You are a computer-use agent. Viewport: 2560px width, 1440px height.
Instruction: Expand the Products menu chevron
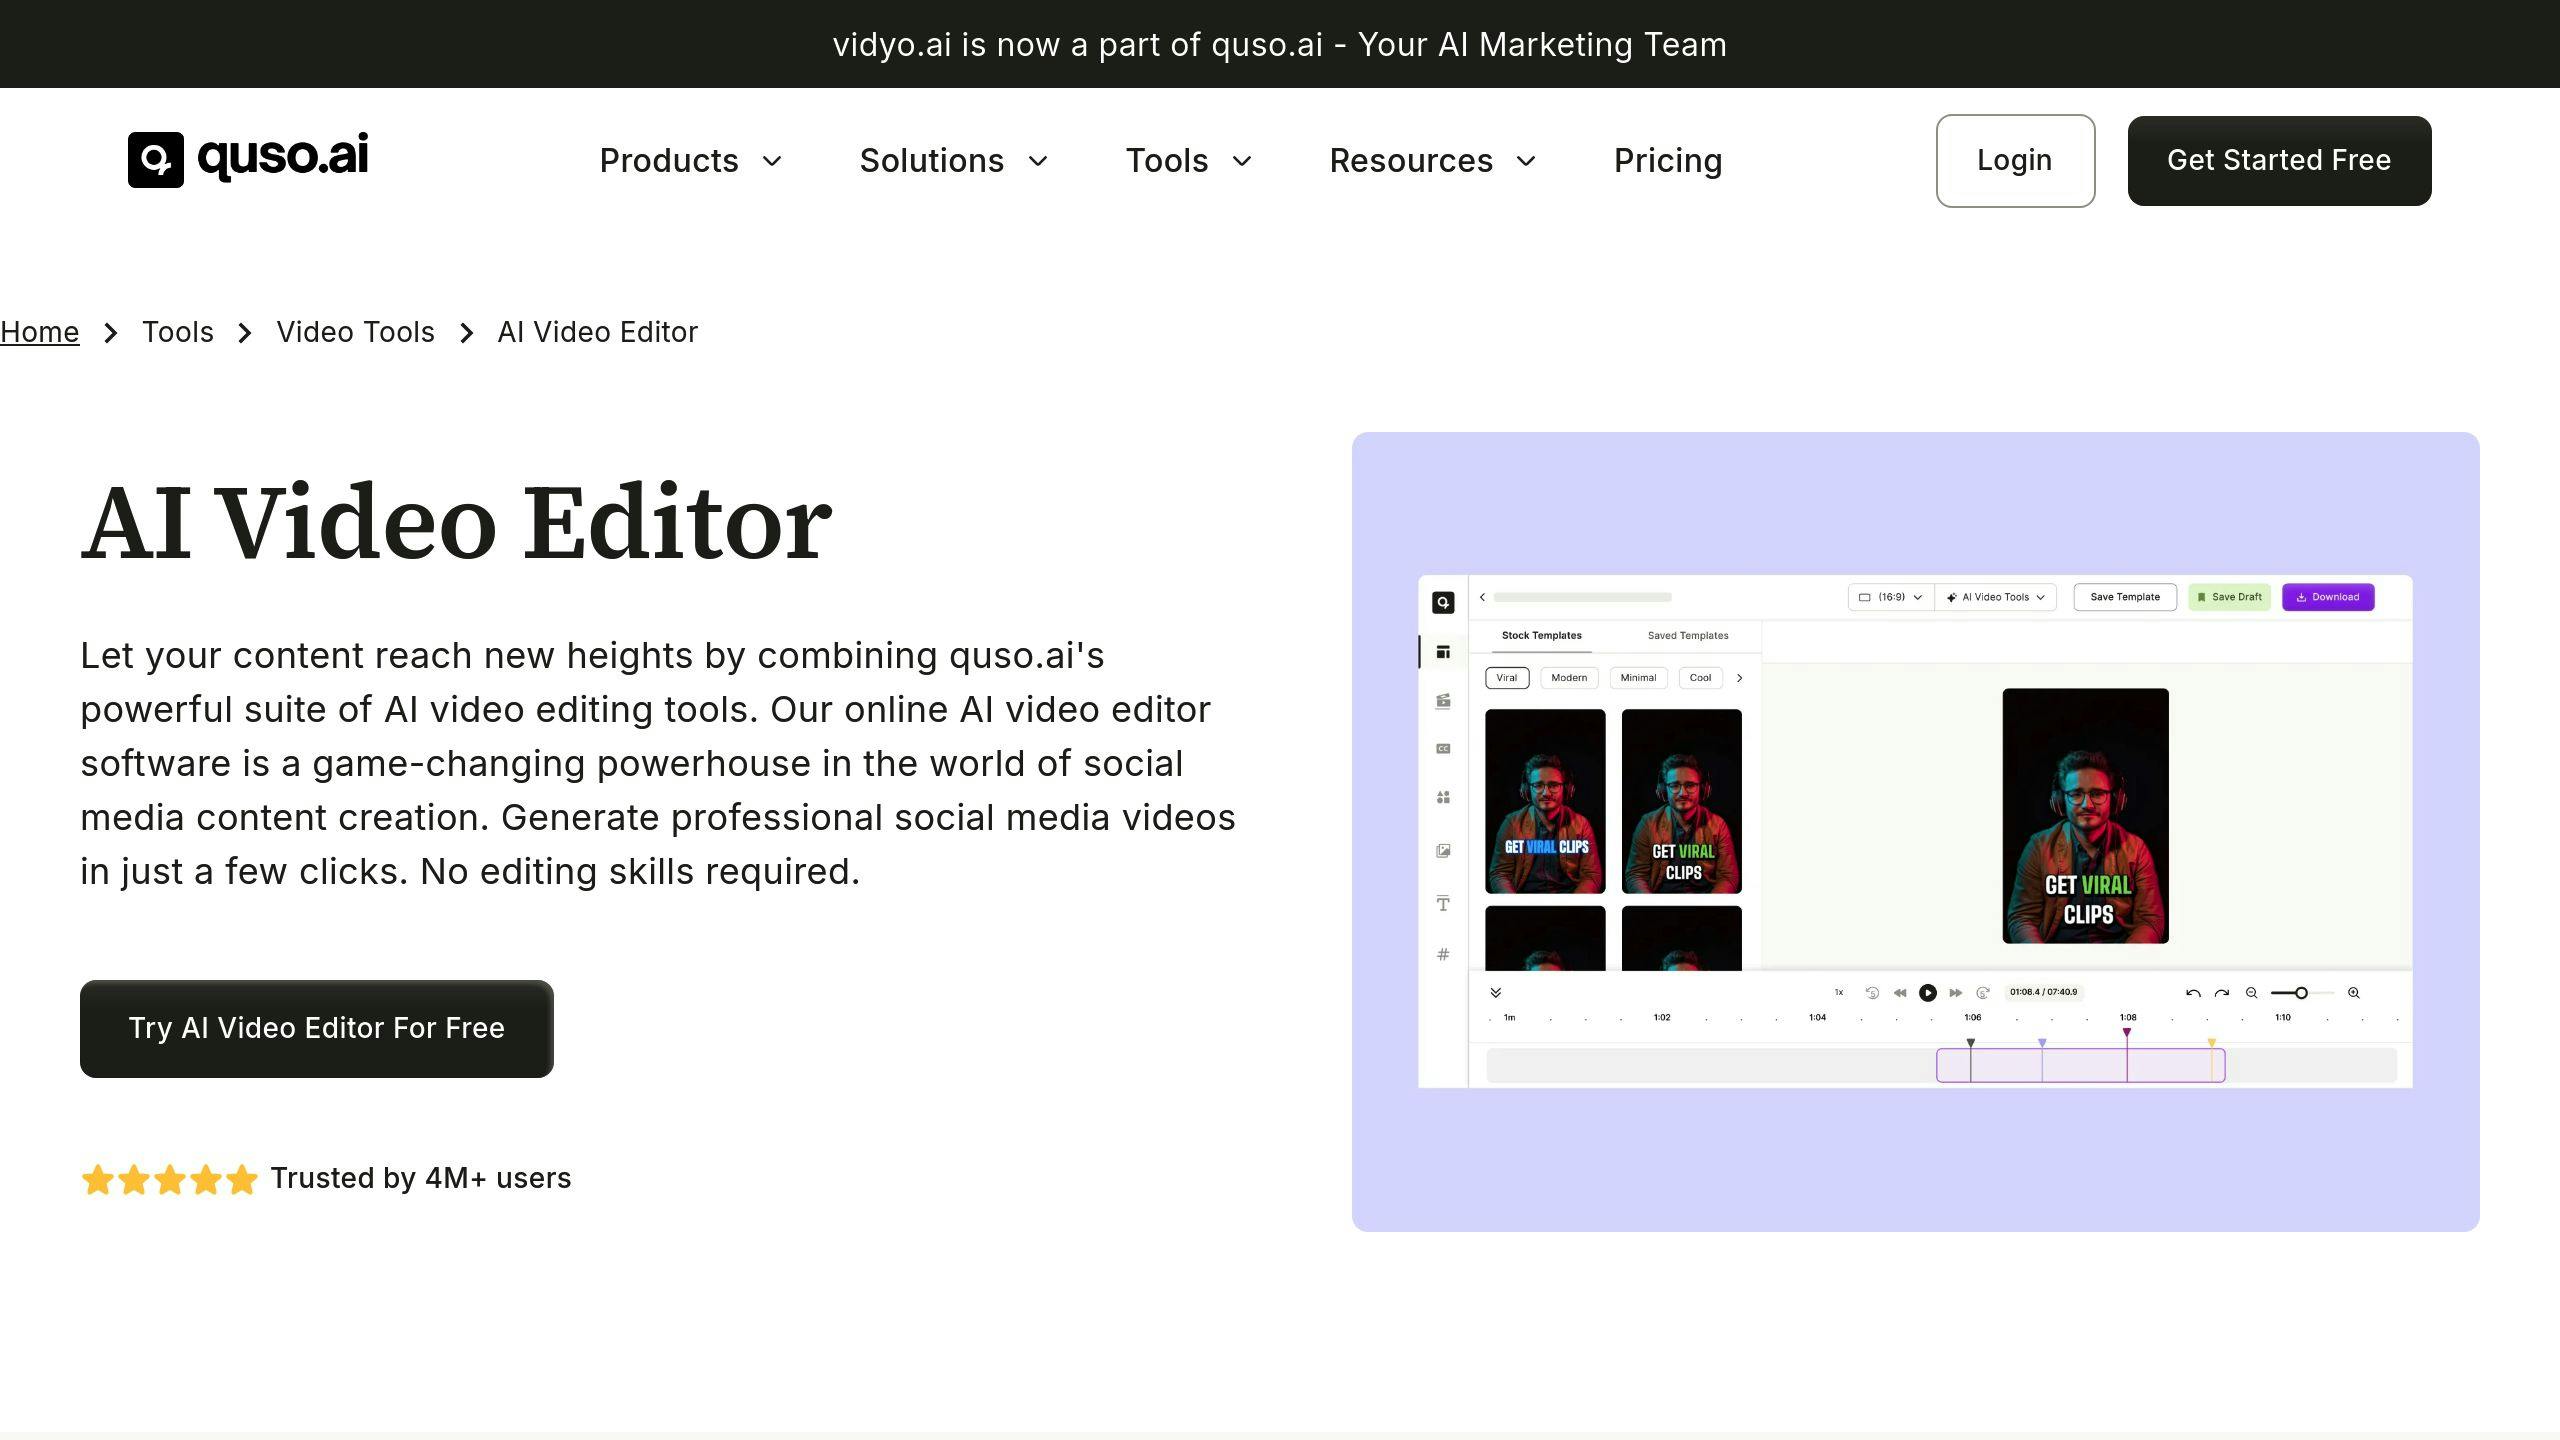point(772,161)
